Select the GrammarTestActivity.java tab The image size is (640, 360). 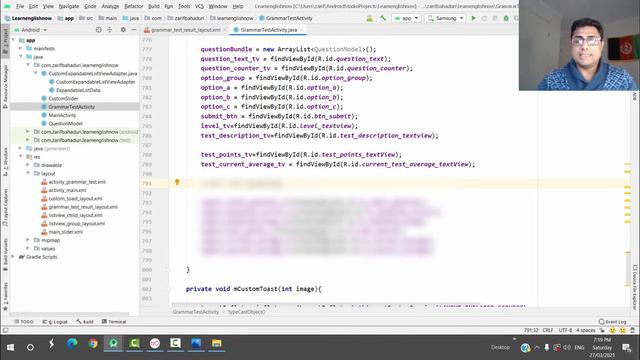(268, 30)
